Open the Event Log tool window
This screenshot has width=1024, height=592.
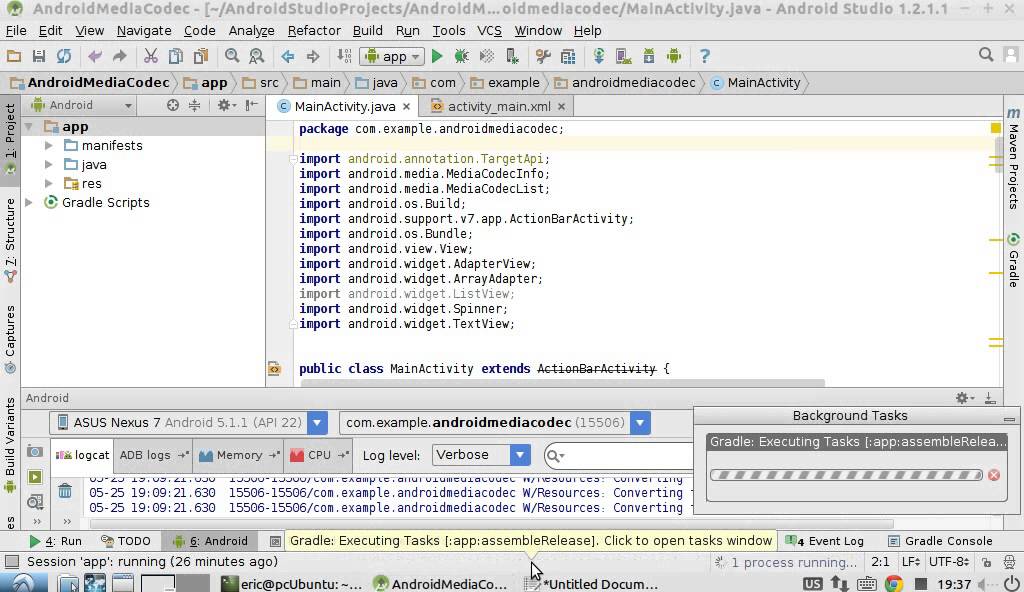pos(825,541)
